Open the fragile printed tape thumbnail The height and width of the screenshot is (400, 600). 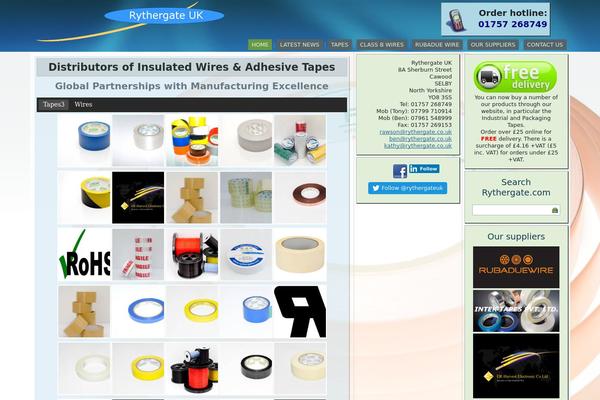pyautogui.click(x=138, y=255)
